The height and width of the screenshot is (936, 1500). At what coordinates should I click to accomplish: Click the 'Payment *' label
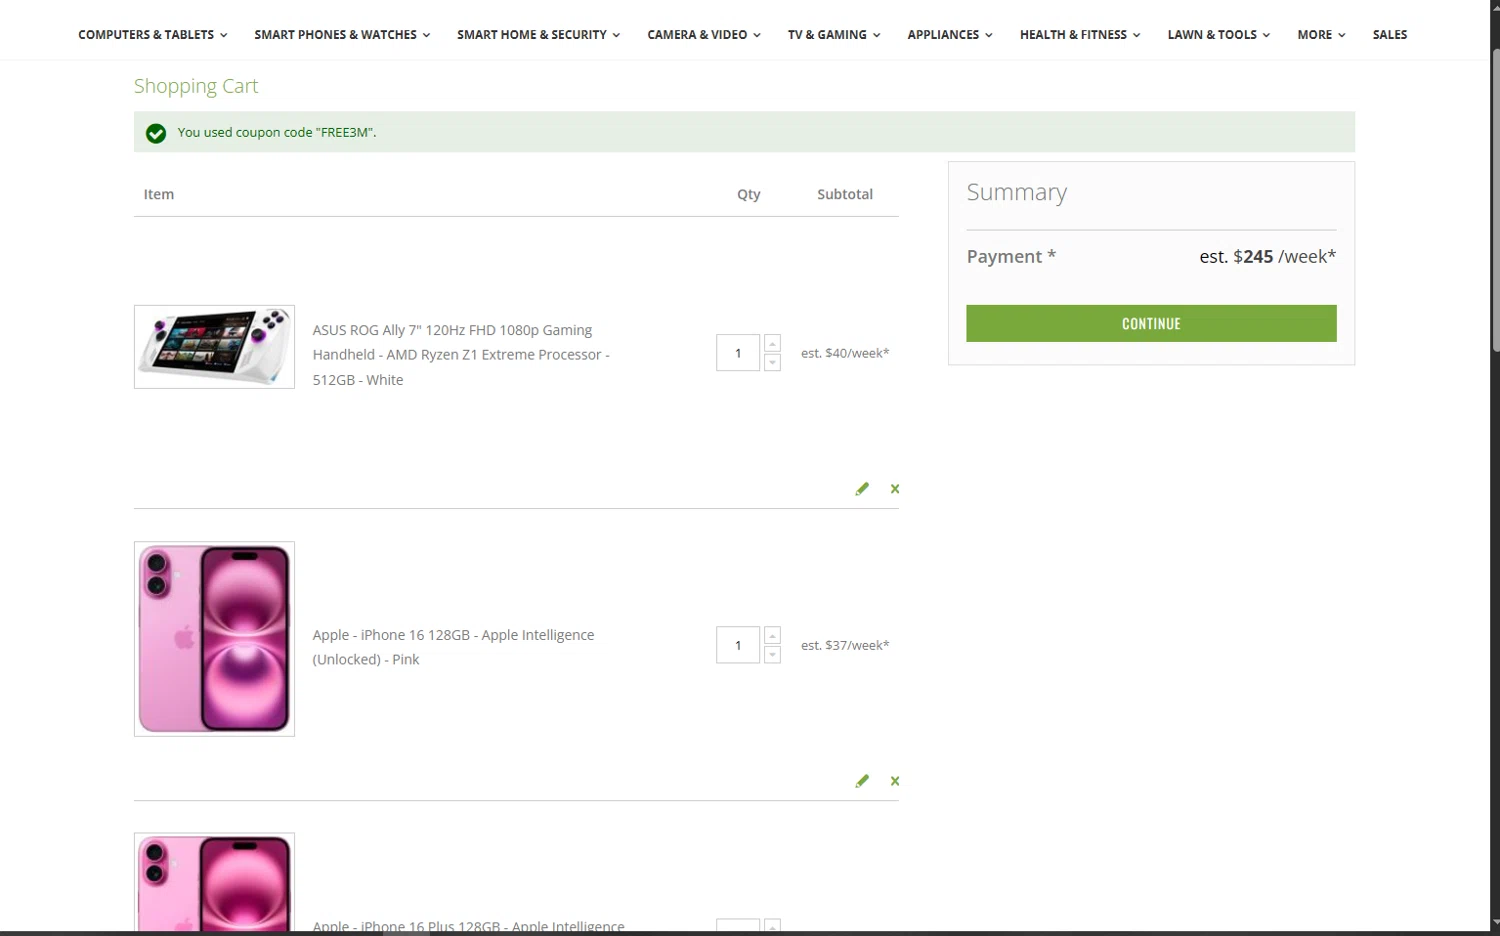click(1011, 256)
